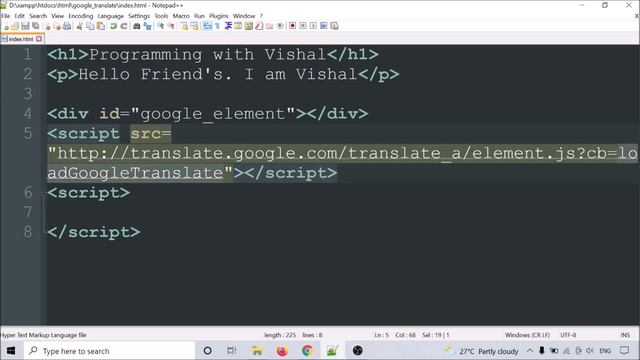The image size is (640, 360).
Task: Toggle the Monitoring eye icon
Action: (x=280, y=26)
